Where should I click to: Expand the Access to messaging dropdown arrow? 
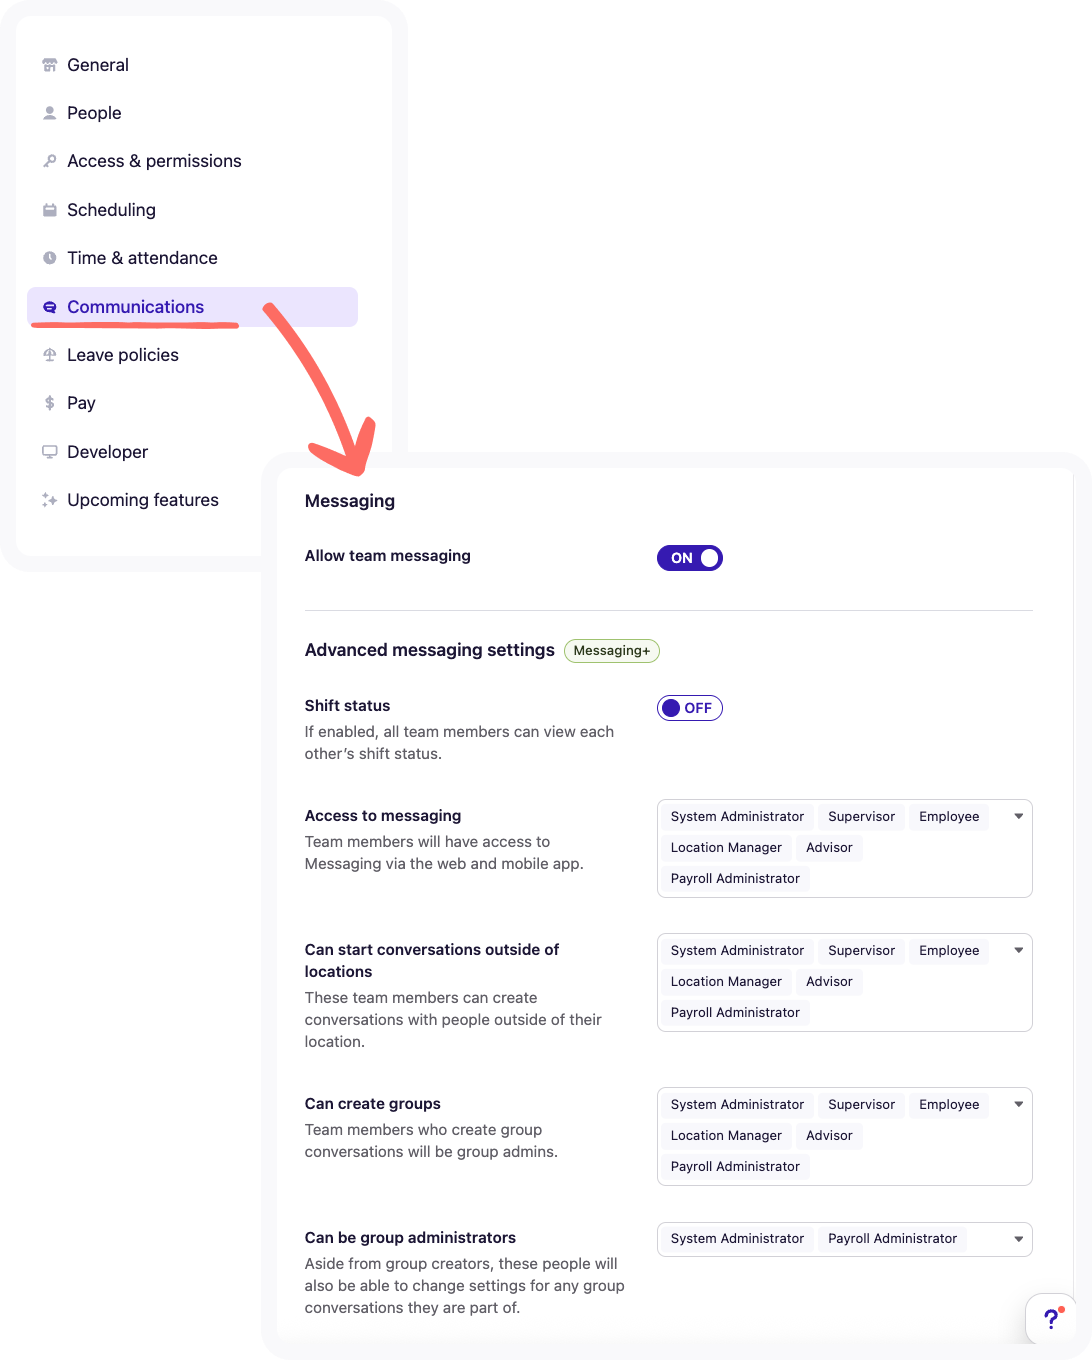1018,817
